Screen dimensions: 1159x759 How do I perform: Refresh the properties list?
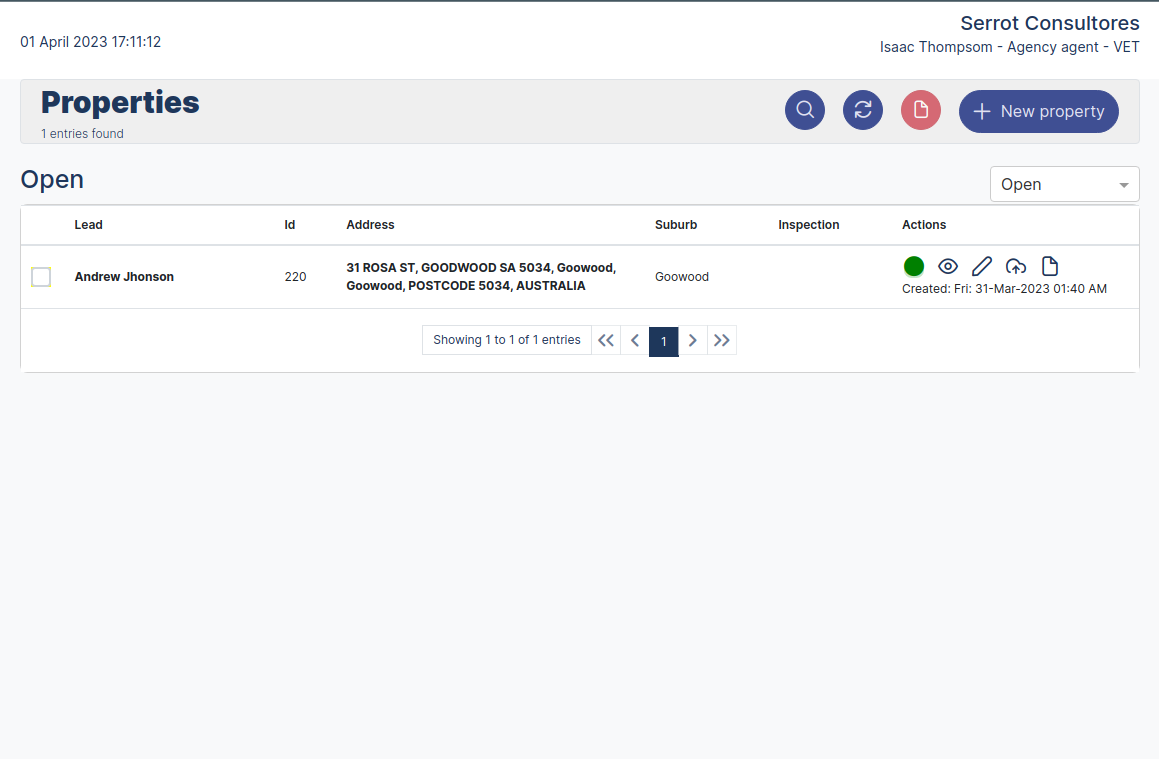tap(863, 110)
